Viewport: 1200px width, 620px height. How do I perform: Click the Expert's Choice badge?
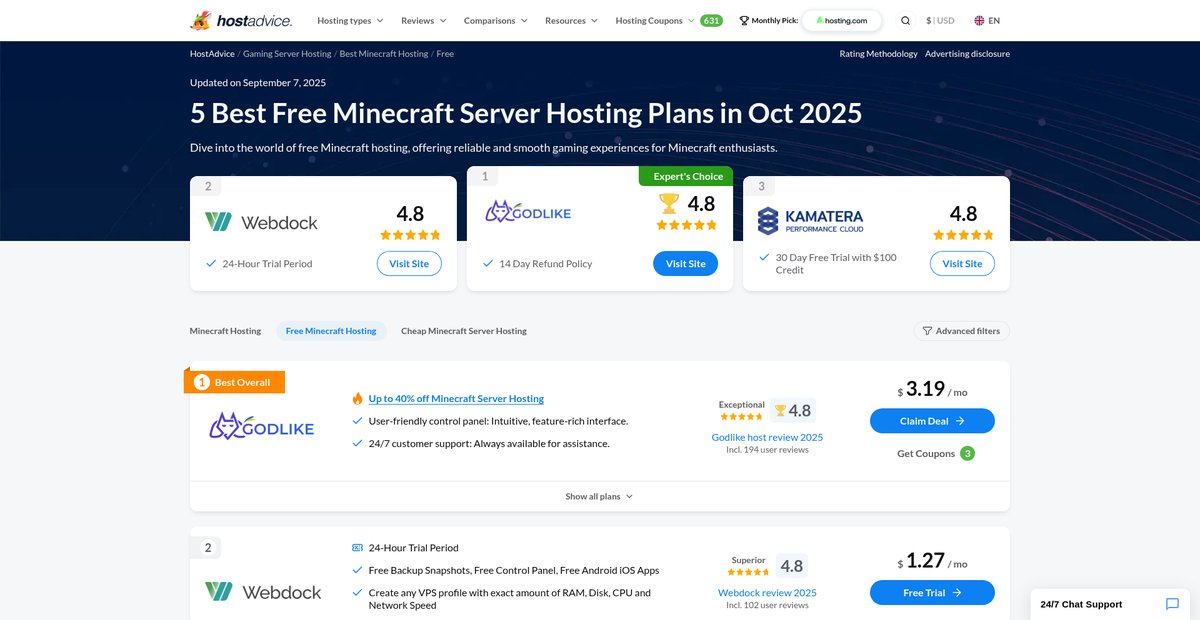(686, 176)
